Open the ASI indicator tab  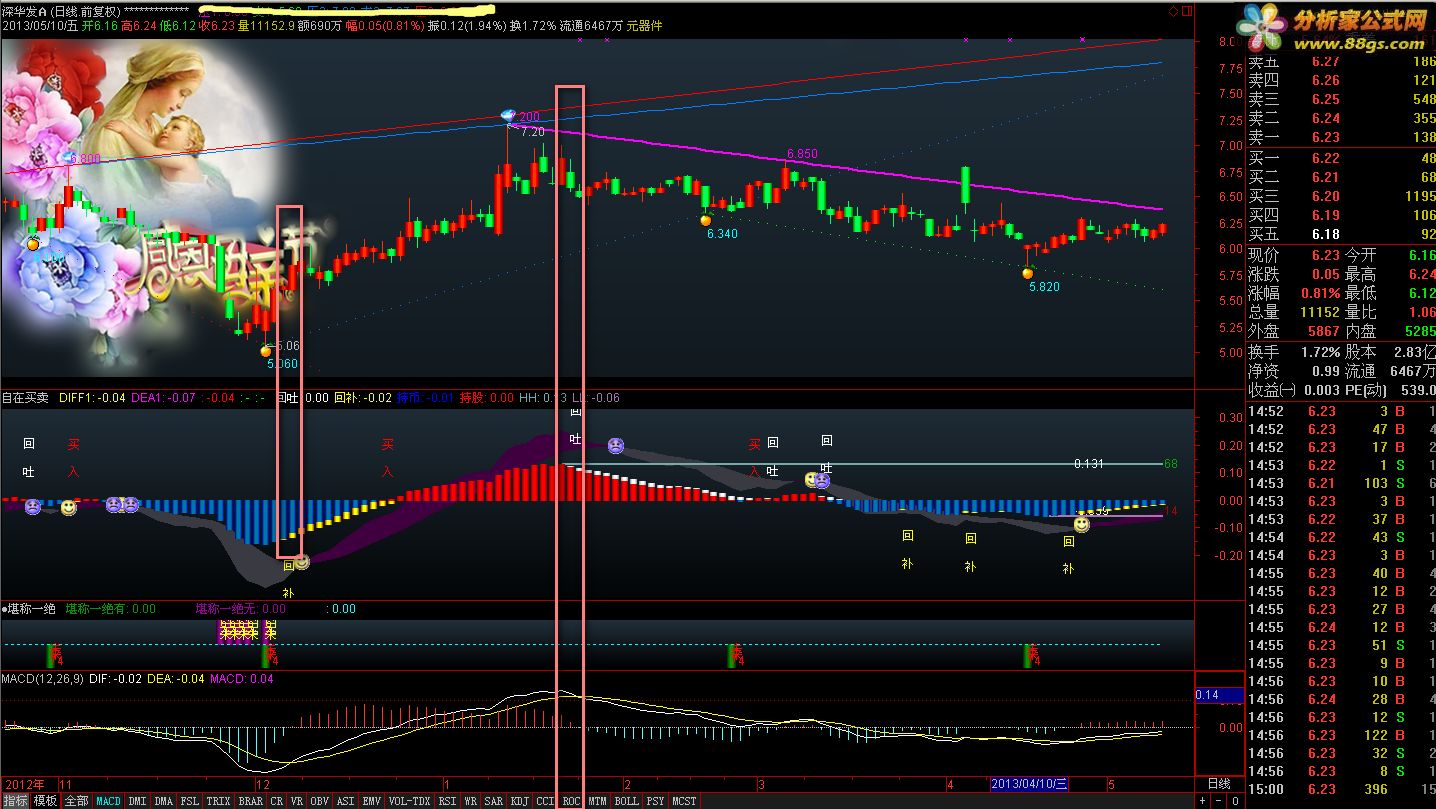345,801
